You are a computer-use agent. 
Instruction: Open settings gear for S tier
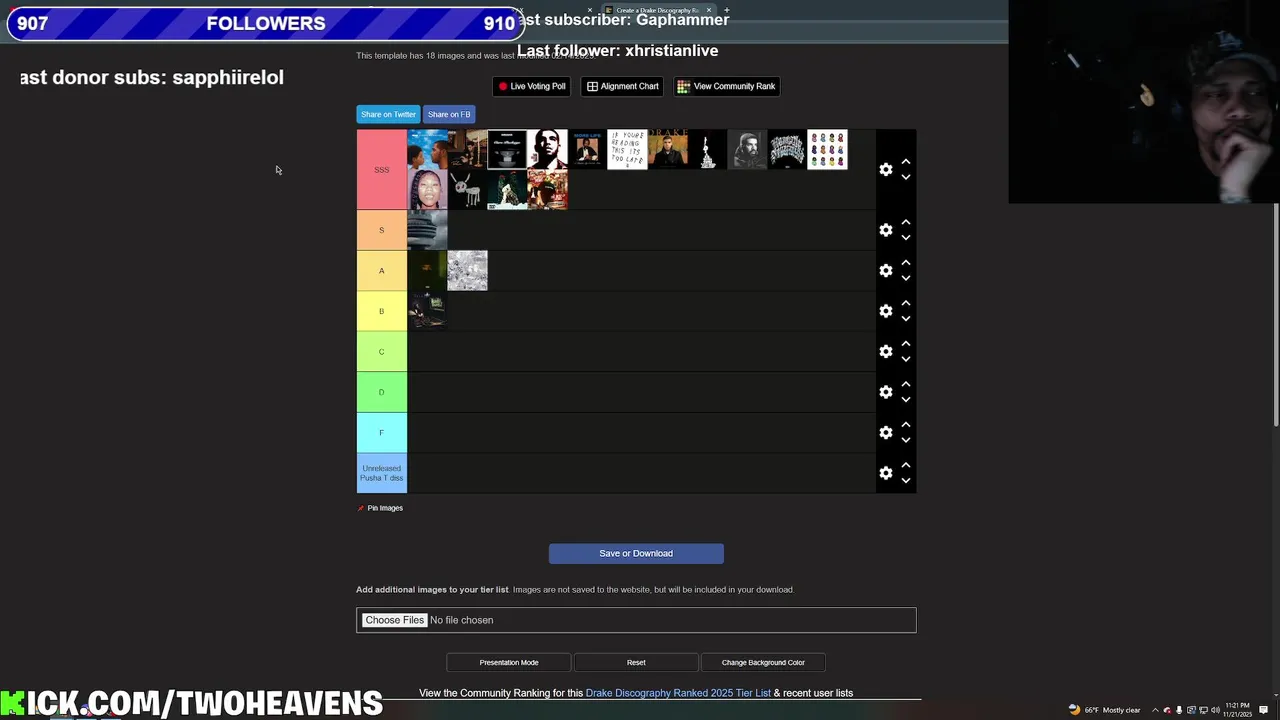tap(885, 230)
